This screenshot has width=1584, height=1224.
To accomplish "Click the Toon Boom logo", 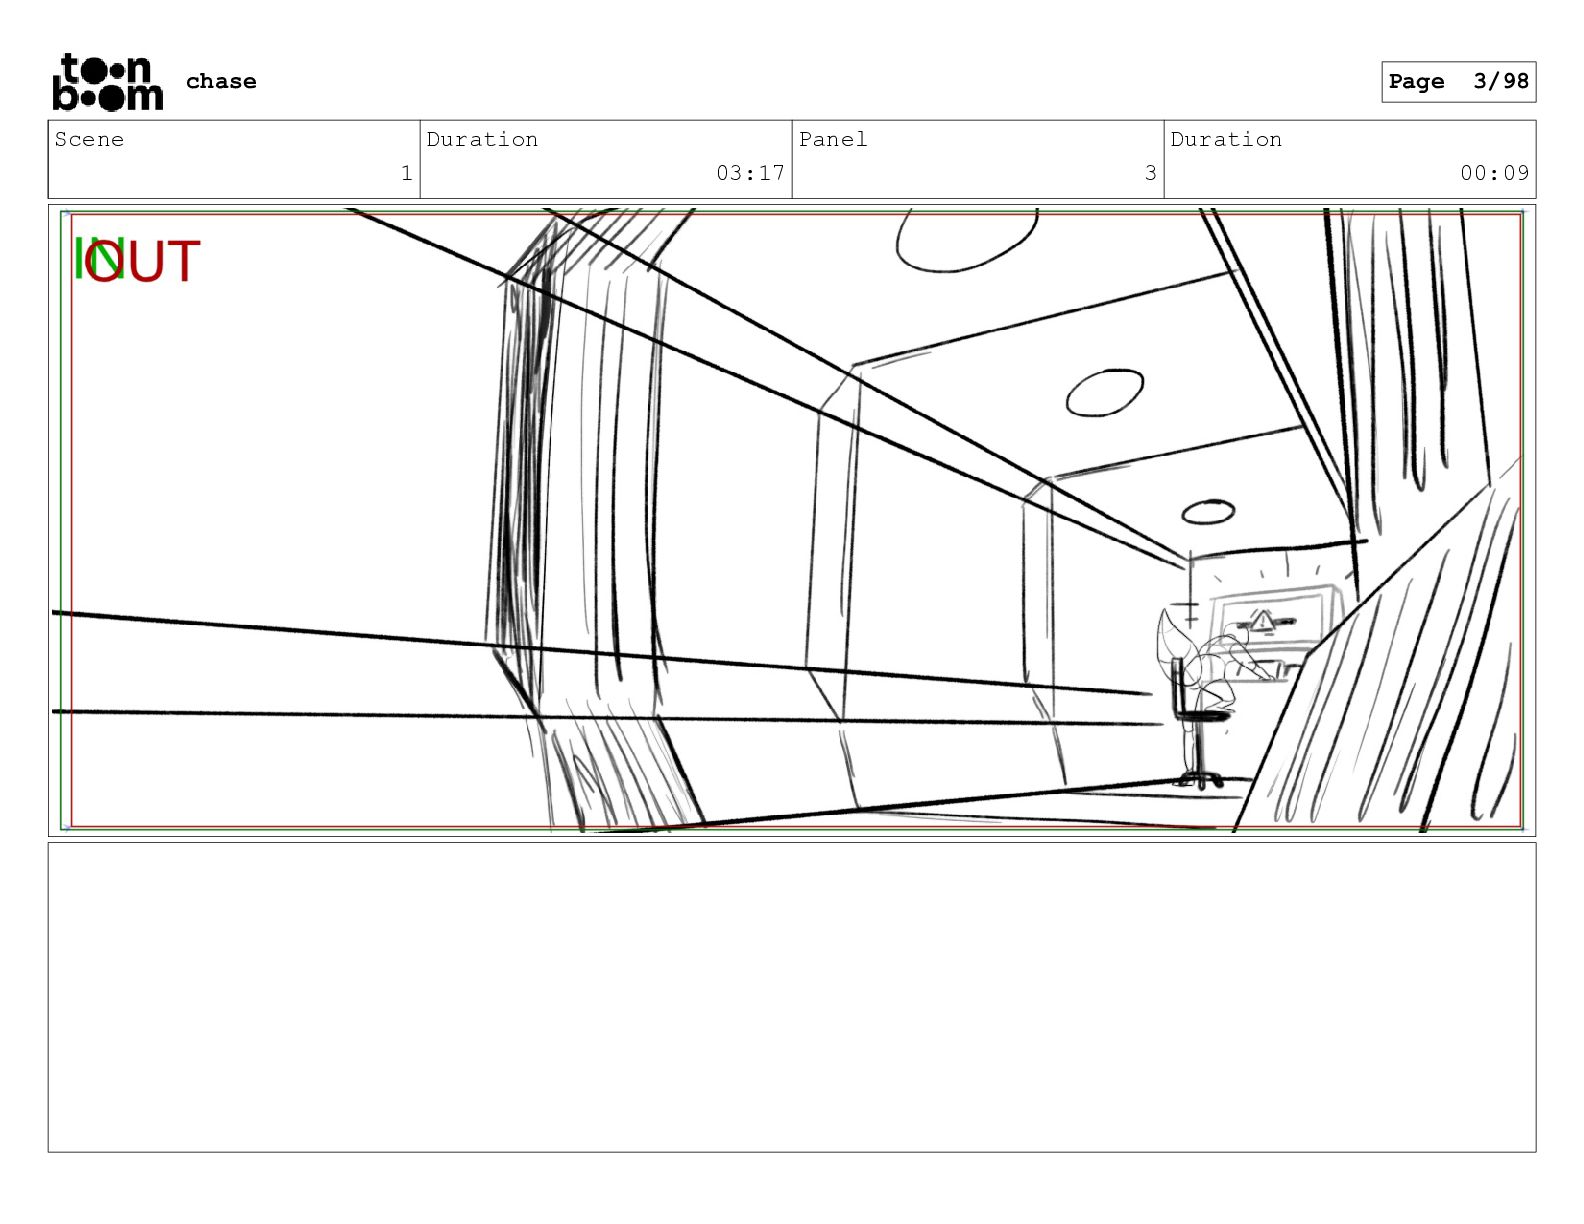I will pyautogui.click(x=107, y=82).
